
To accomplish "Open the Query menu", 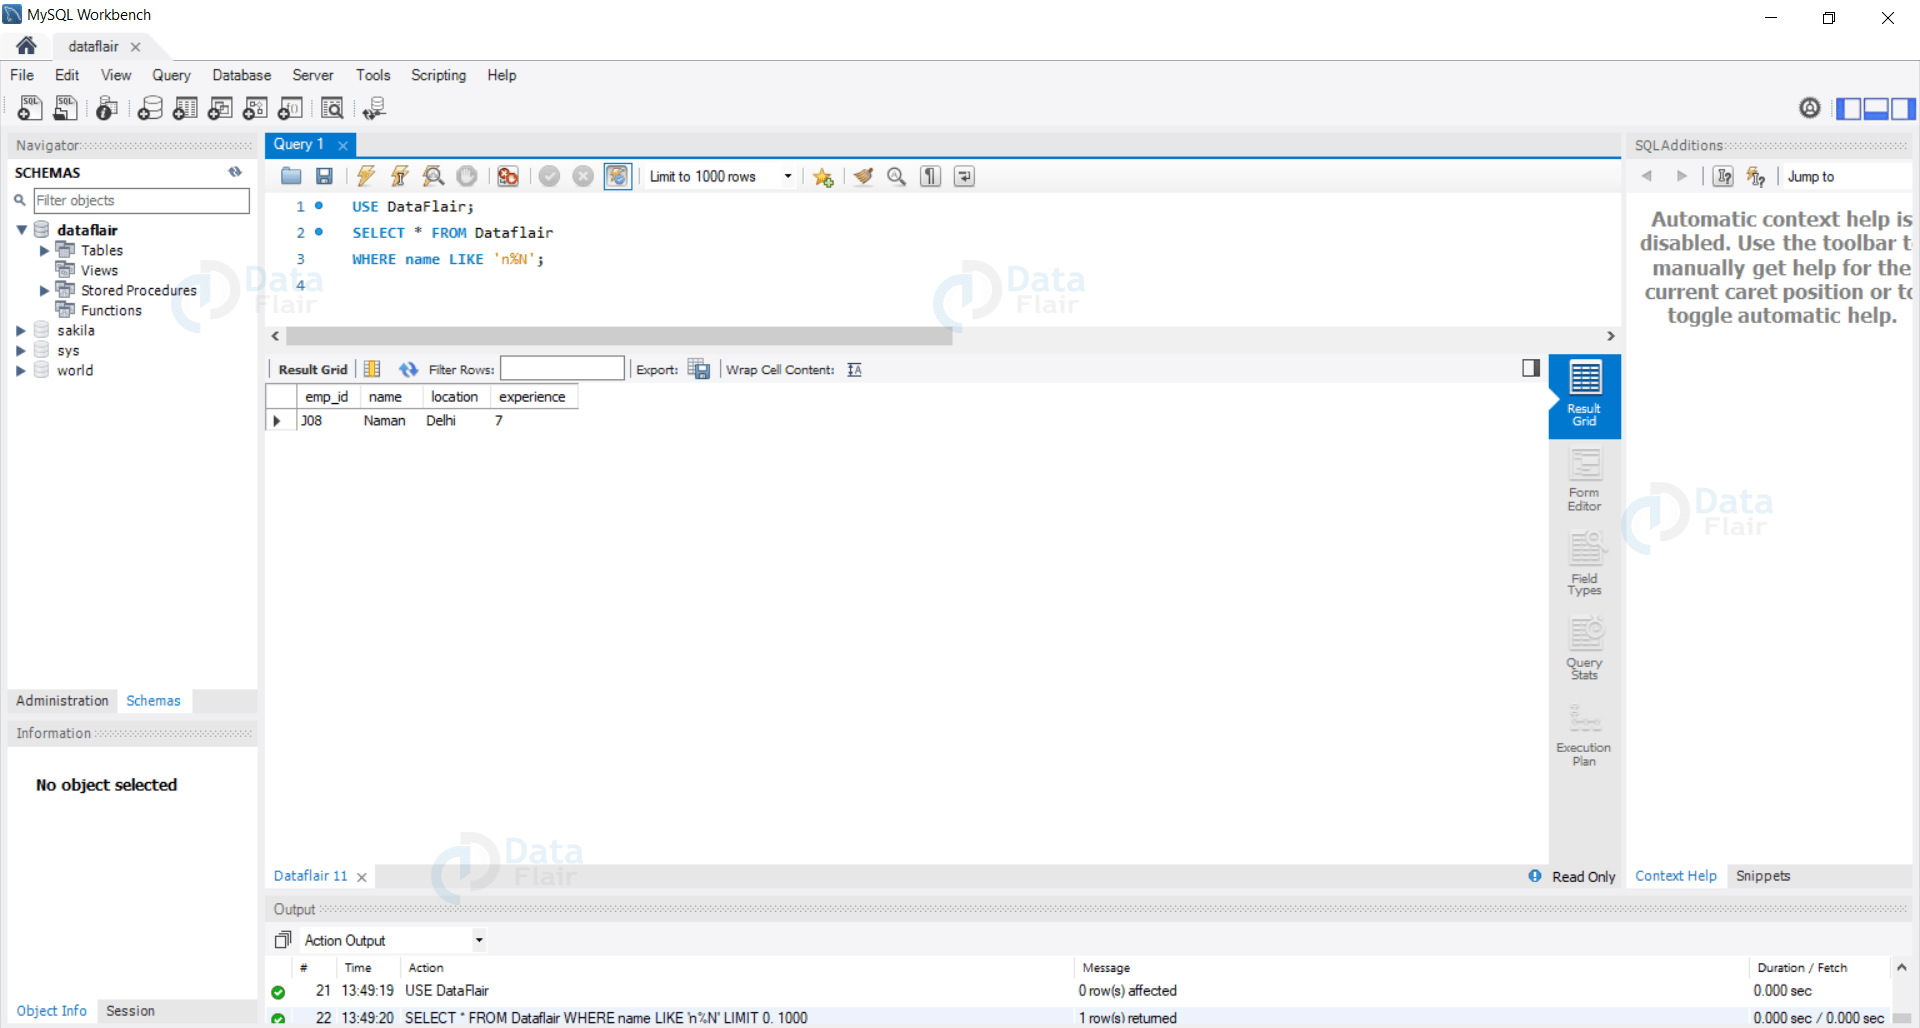I will point(171,75).
